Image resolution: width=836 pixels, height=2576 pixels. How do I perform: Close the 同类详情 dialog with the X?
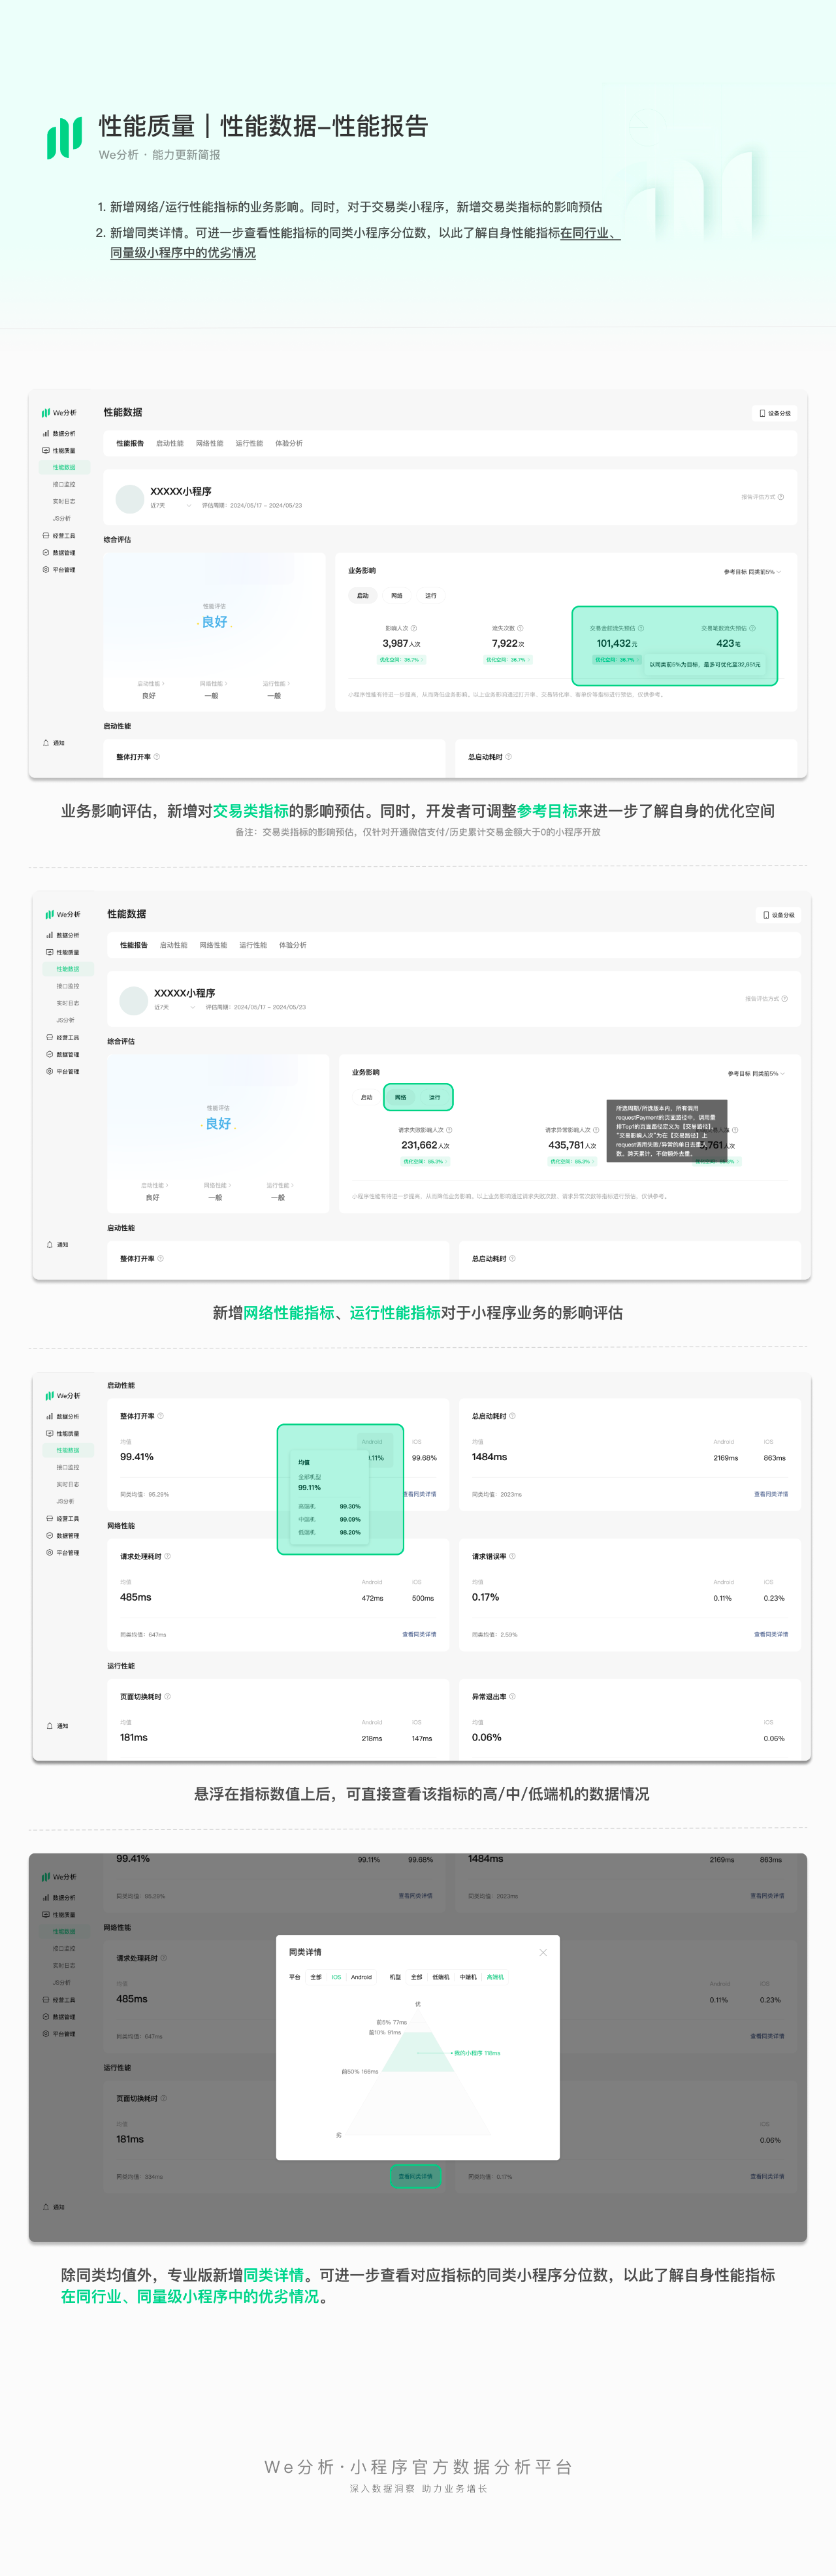543,1952
